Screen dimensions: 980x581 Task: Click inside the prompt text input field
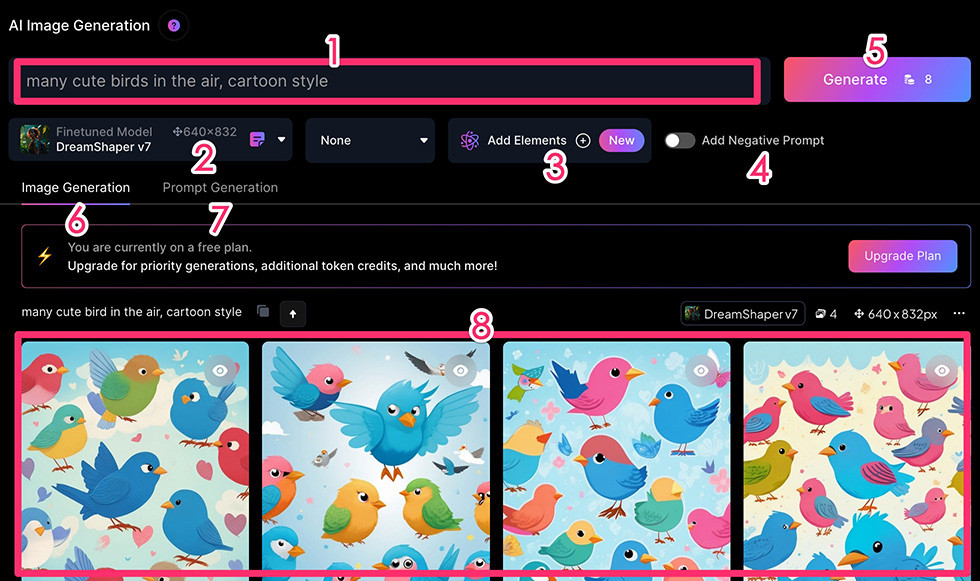[388, 81]
